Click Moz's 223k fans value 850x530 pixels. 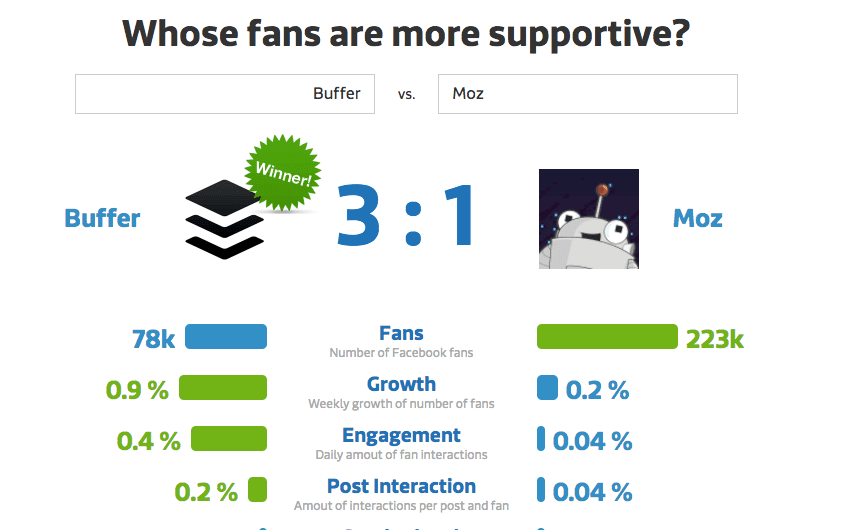(714, 339)
